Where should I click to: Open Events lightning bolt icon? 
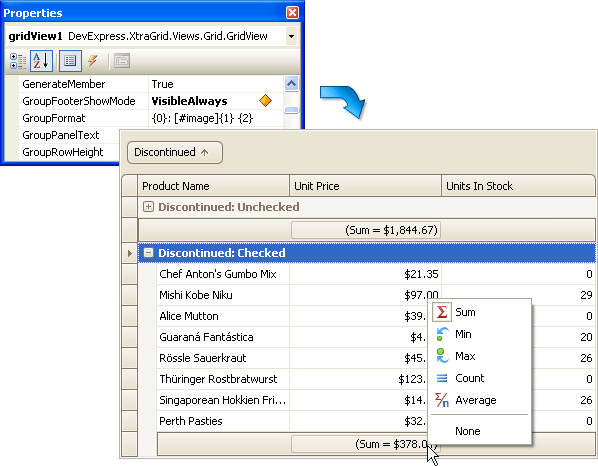[x=93, y=61]
